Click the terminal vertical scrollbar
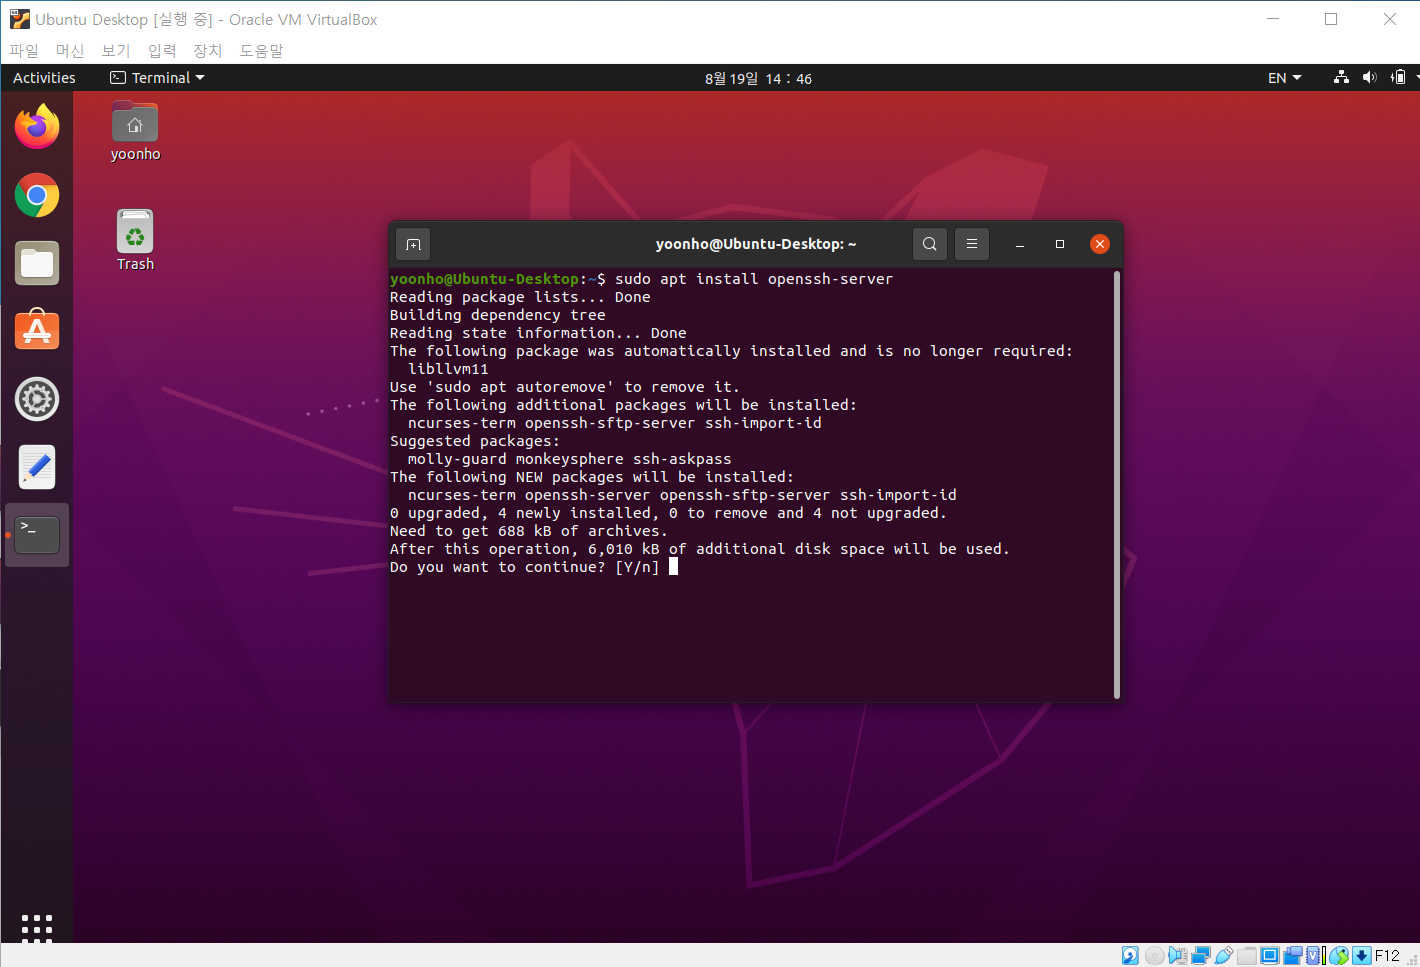The image size is (1420, 967). point(1116,485)
